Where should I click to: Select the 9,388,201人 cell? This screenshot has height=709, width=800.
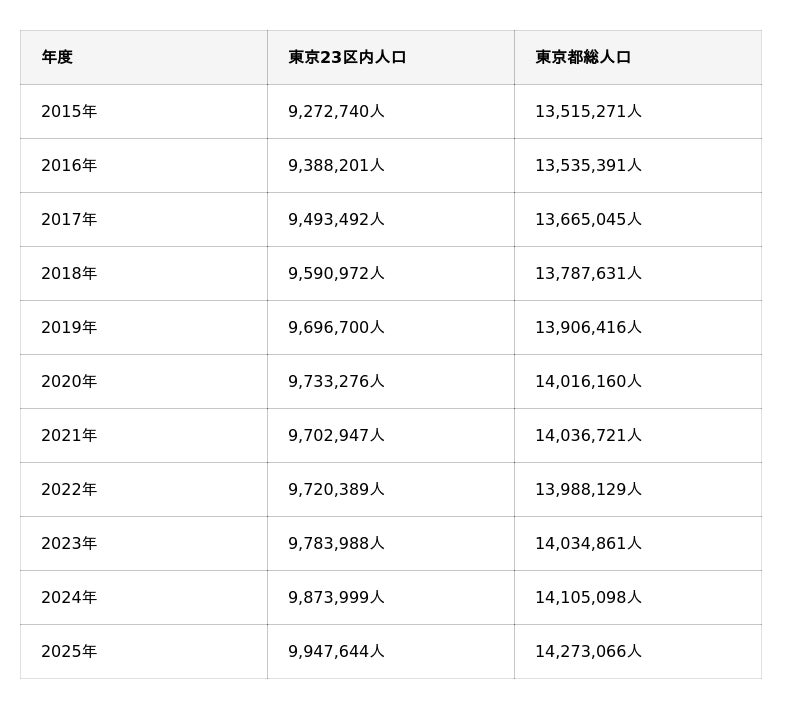click(x=336, y=166)
